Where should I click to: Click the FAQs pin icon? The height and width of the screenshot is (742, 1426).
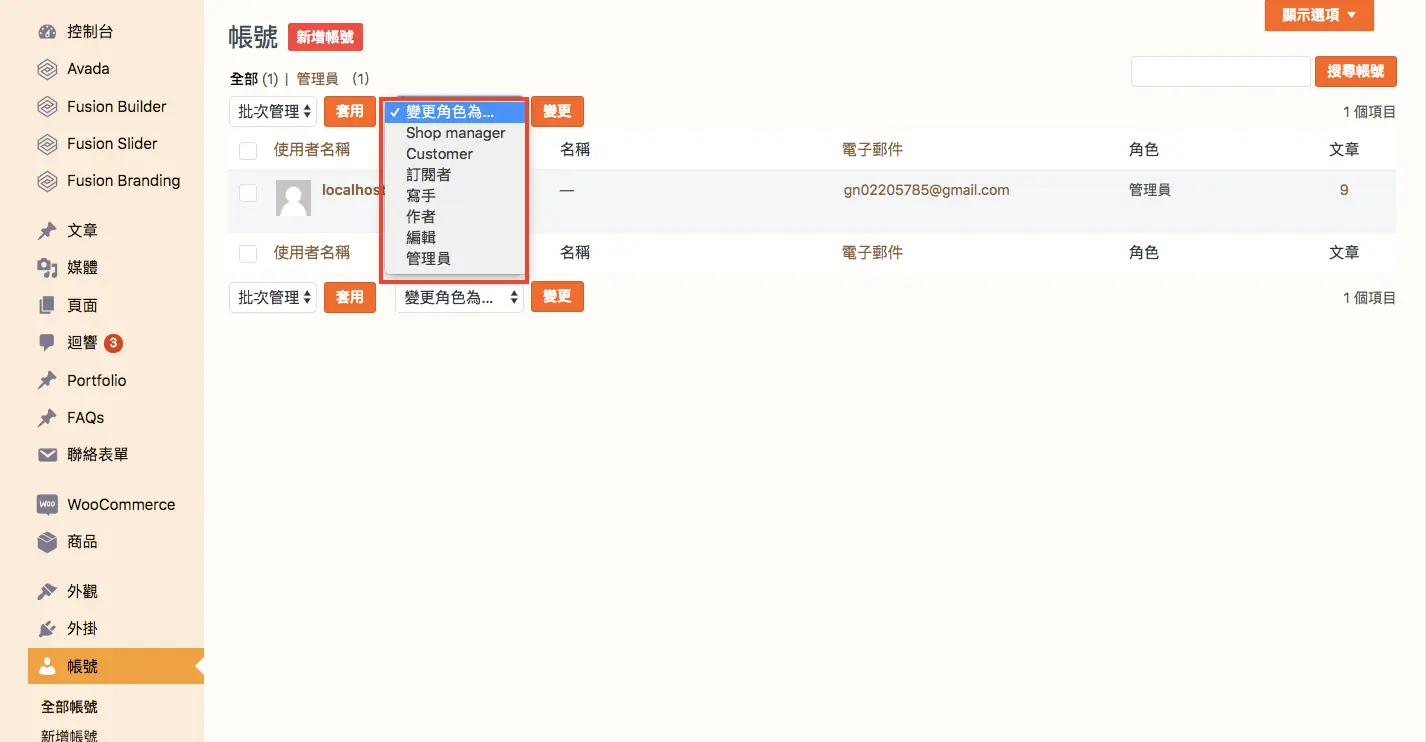pyautogui.click(x=47, y=418)
